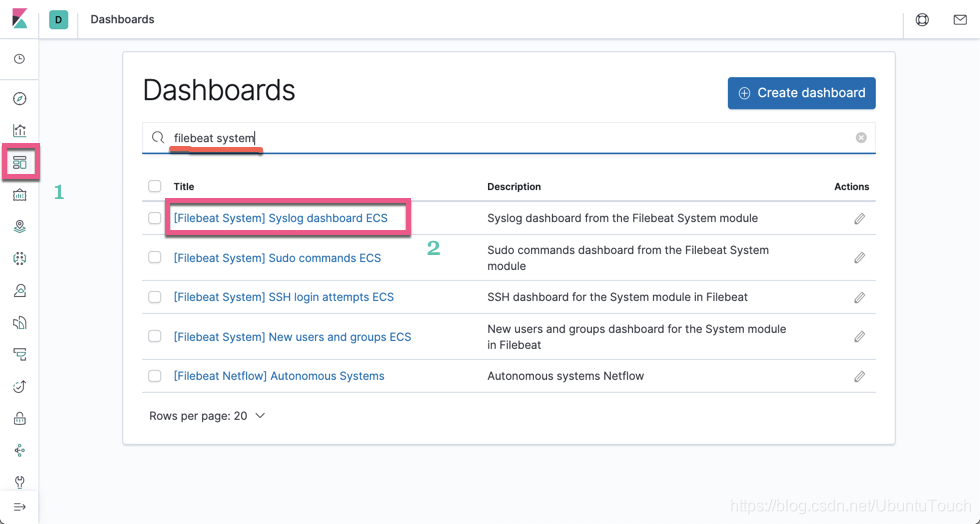Open Dashboard icon in sidebar

coord(20,162)
